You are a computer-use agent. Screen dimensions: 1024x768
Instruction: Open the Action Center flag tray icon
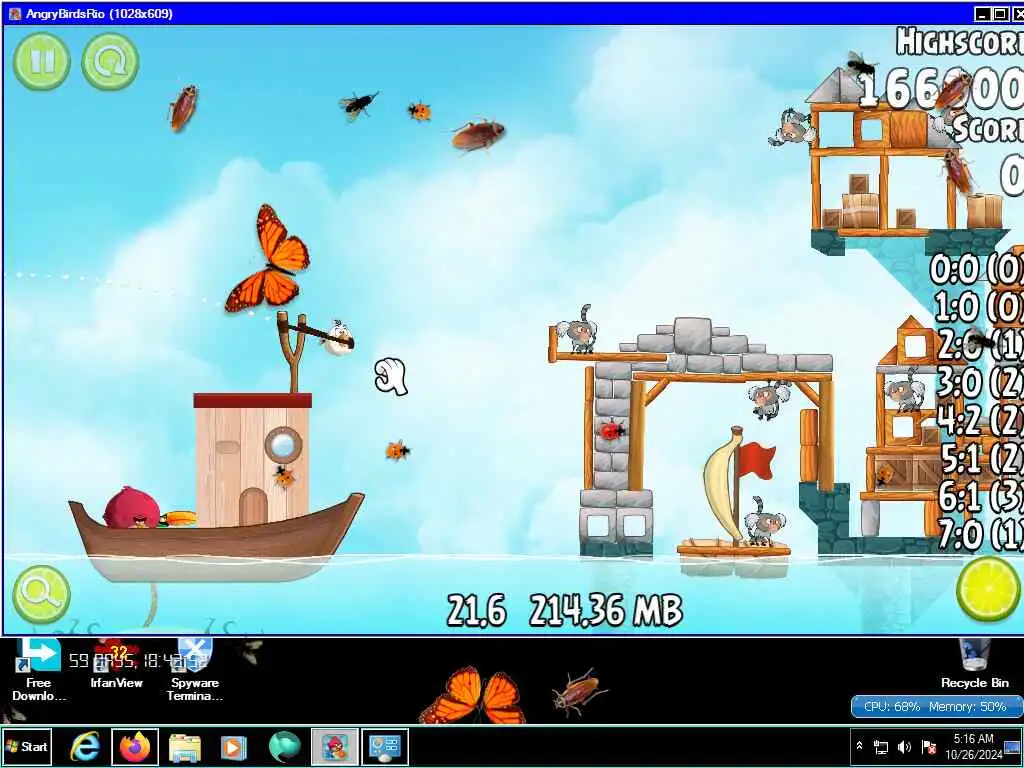point(928,746)
